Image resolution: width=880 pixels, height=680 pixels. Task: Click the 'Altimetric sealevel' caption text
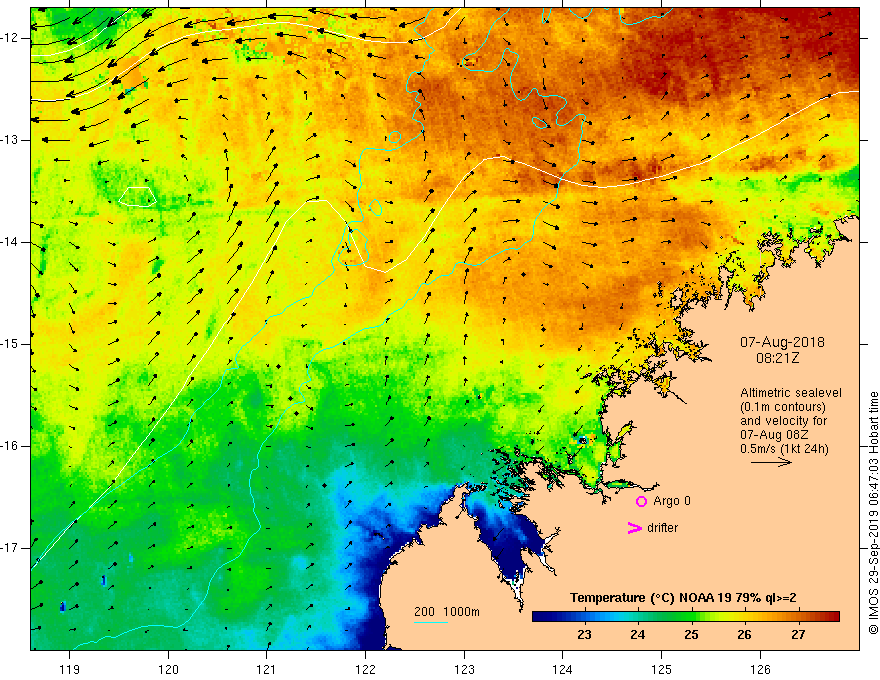(791, 393)
